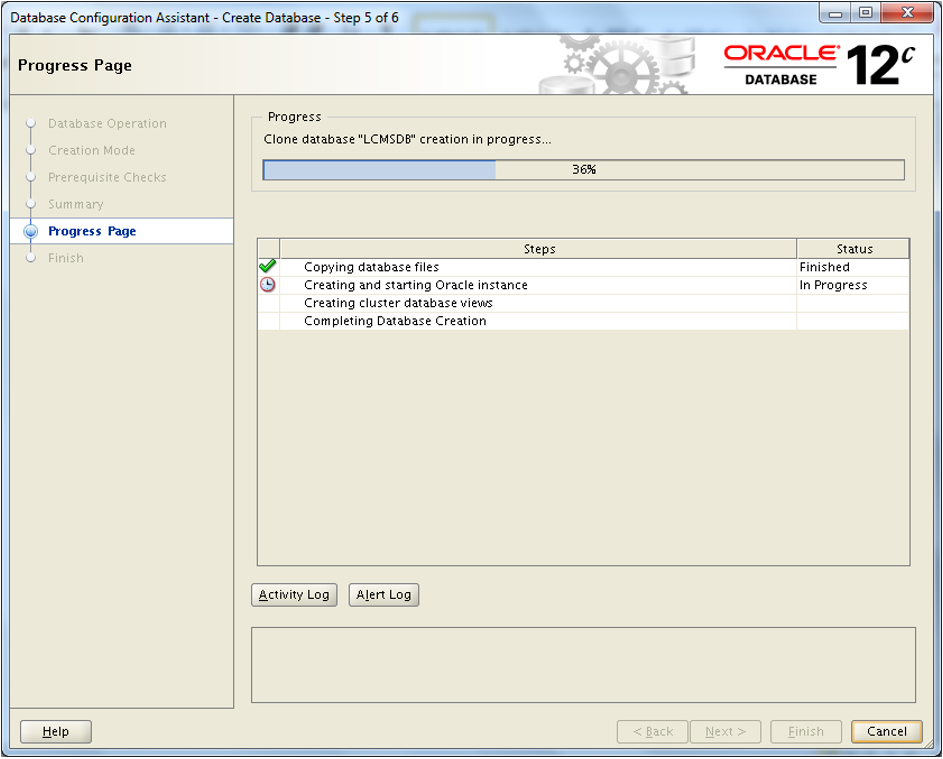Click the Steps column header

(539, 249)
